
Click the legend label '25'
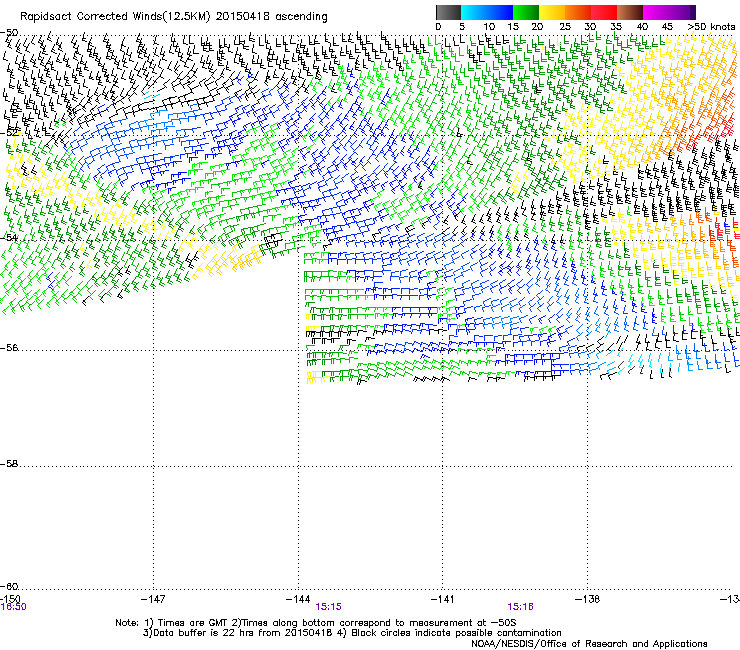564,27
